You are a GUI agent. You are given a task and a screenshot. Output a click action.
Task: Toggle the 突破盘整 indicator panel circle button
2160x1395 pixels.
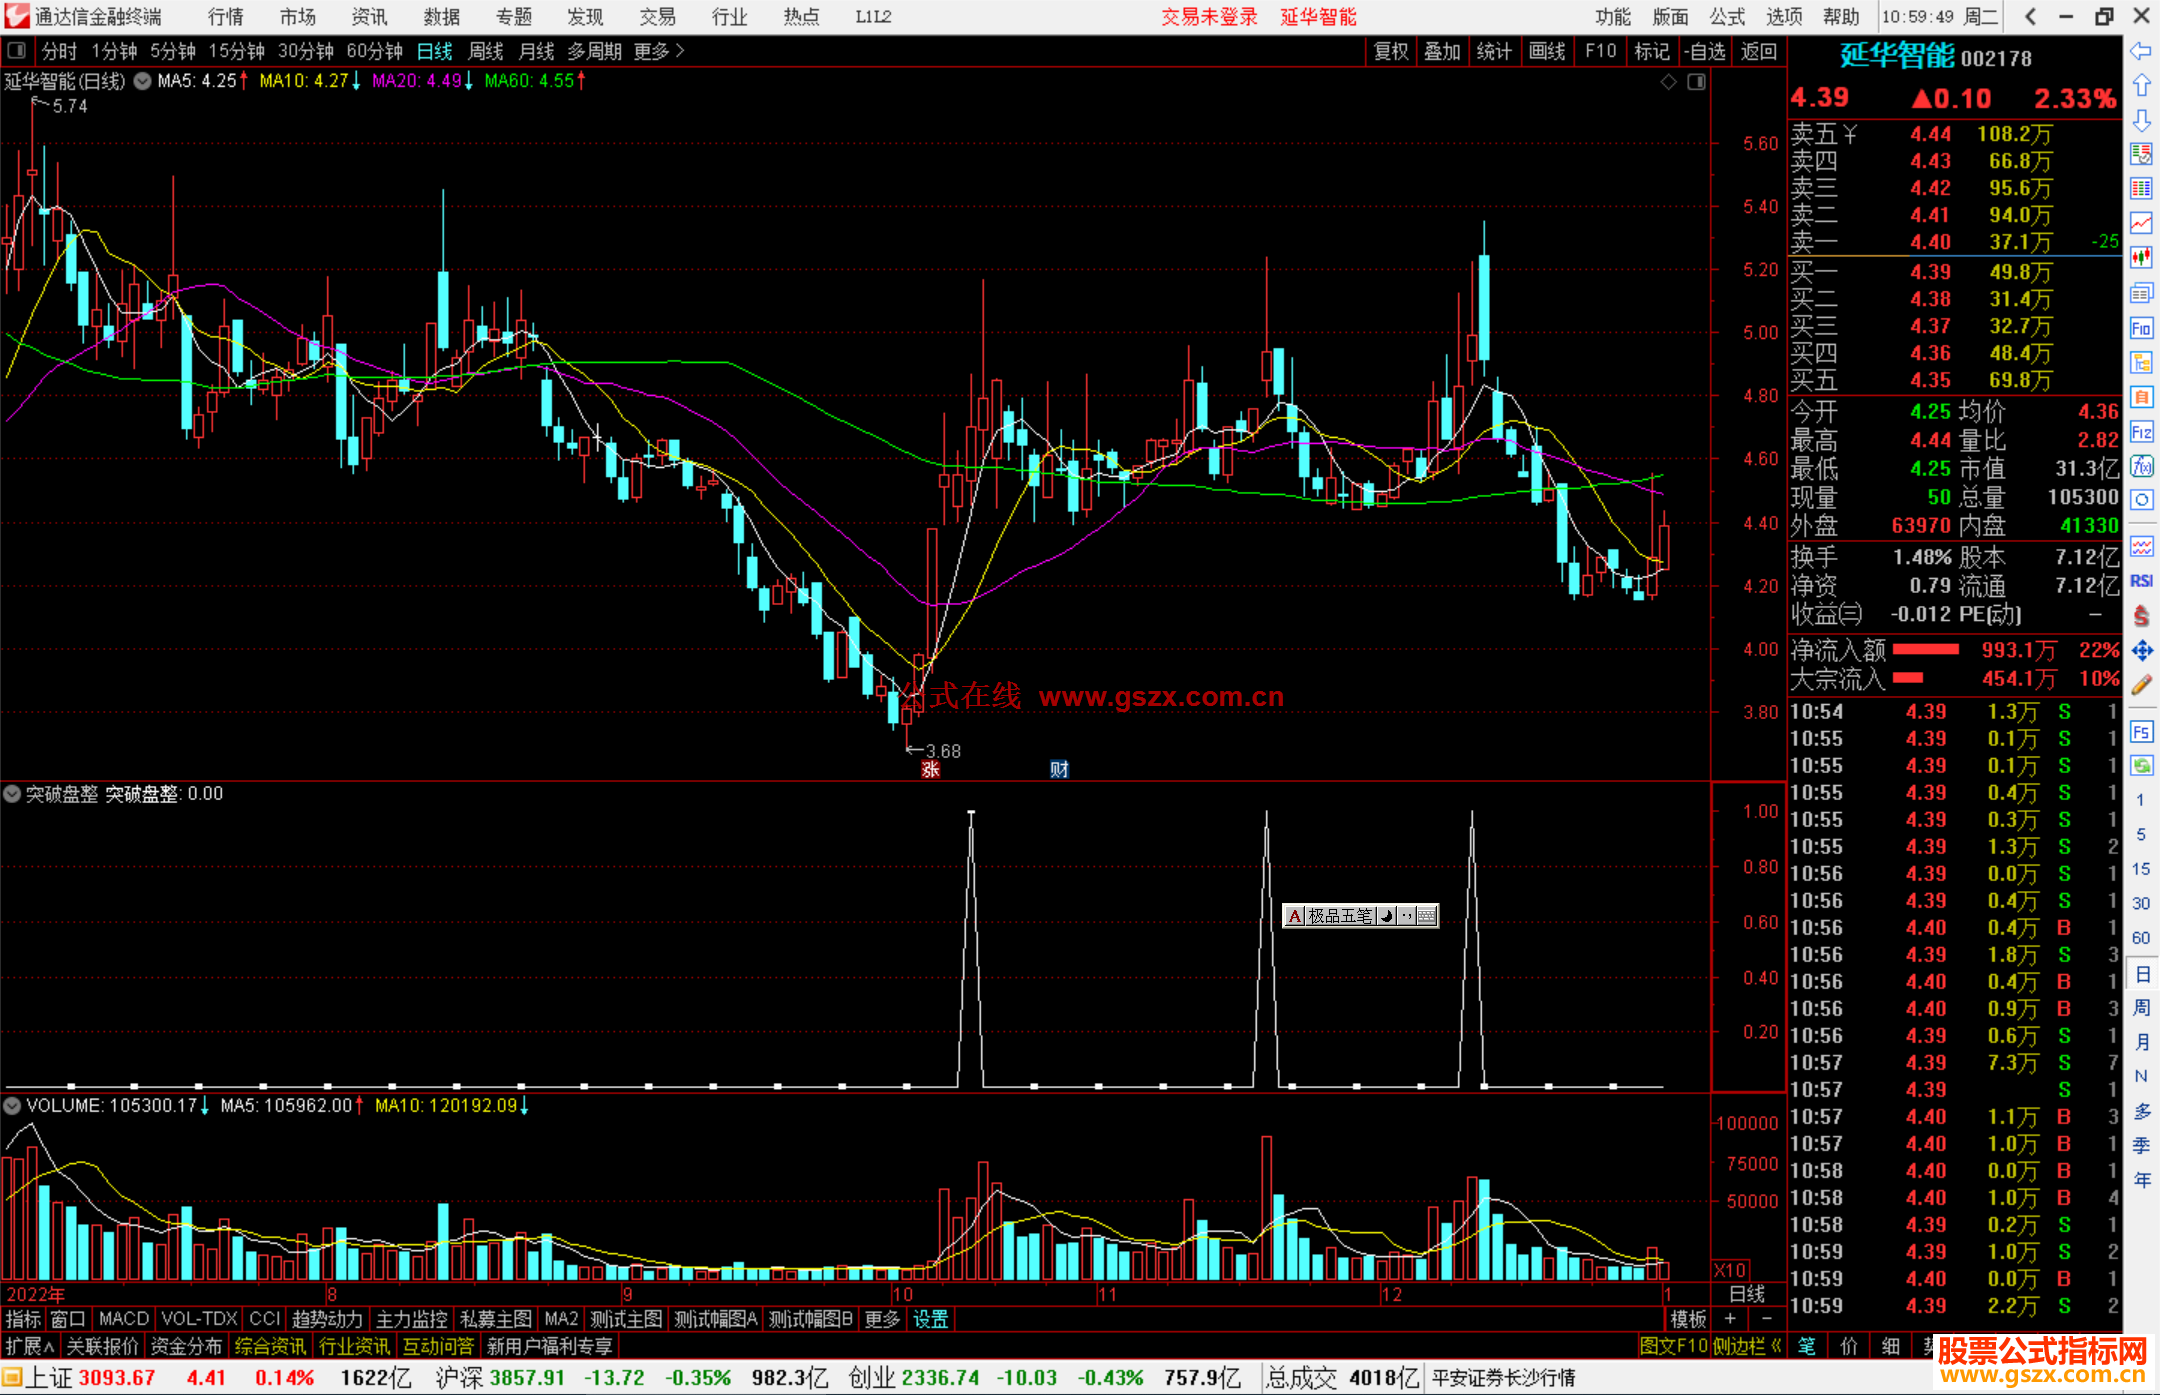coord(13,794)
